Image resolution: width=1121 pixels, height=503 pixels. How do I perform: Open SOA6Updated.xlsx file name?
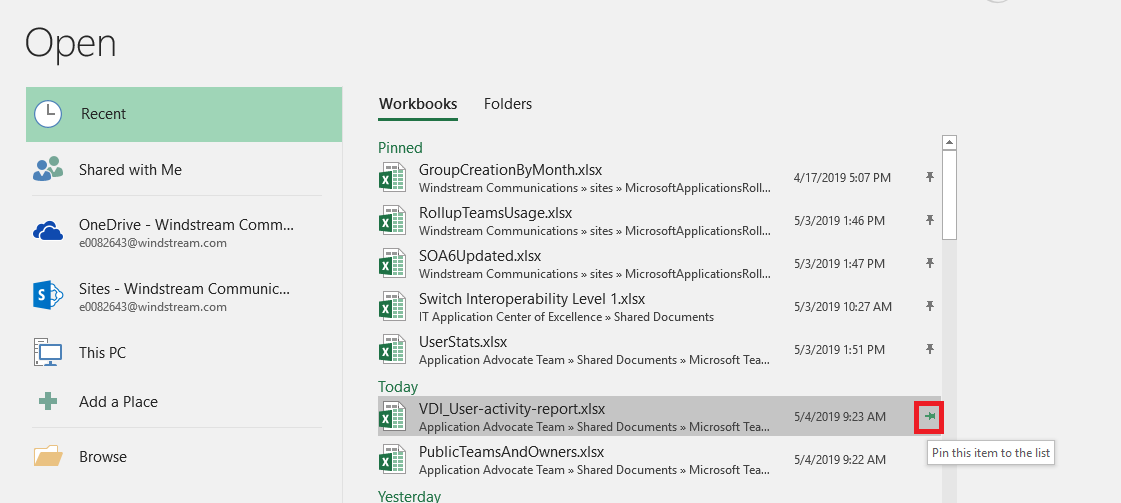480,256
